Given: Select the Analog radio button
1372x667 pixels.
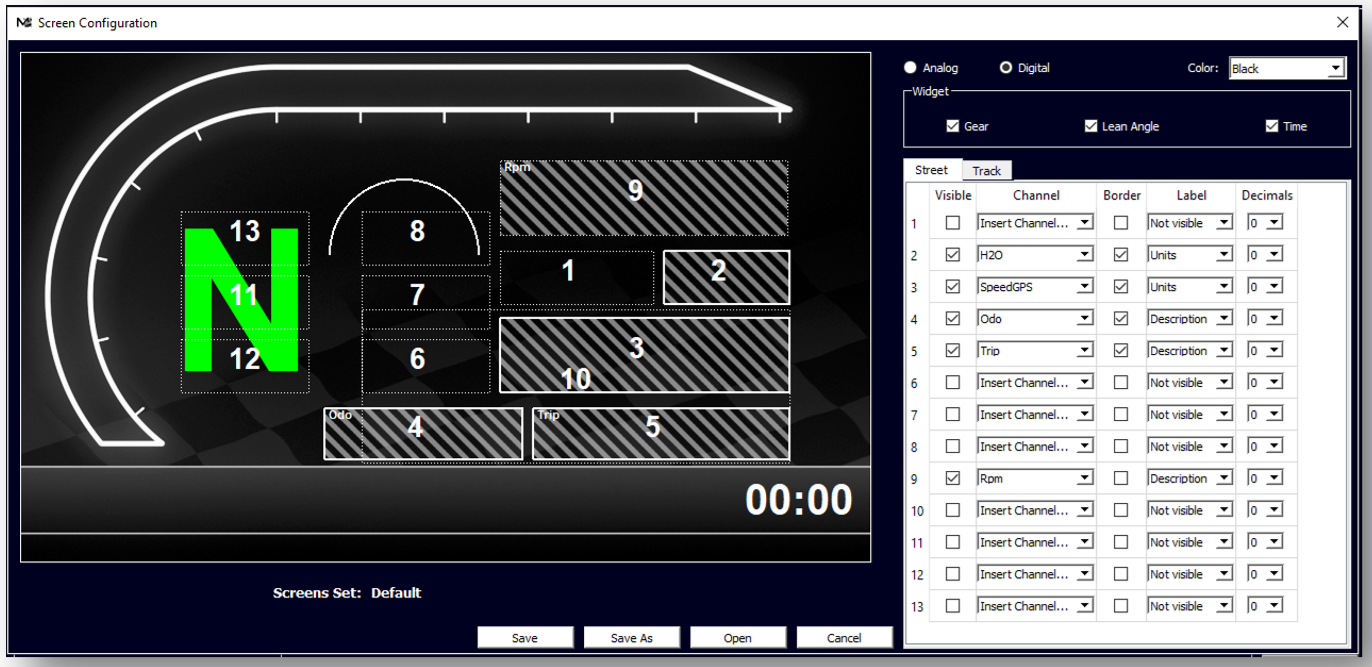Looking at the screenshot, I should tap(910, 68).
